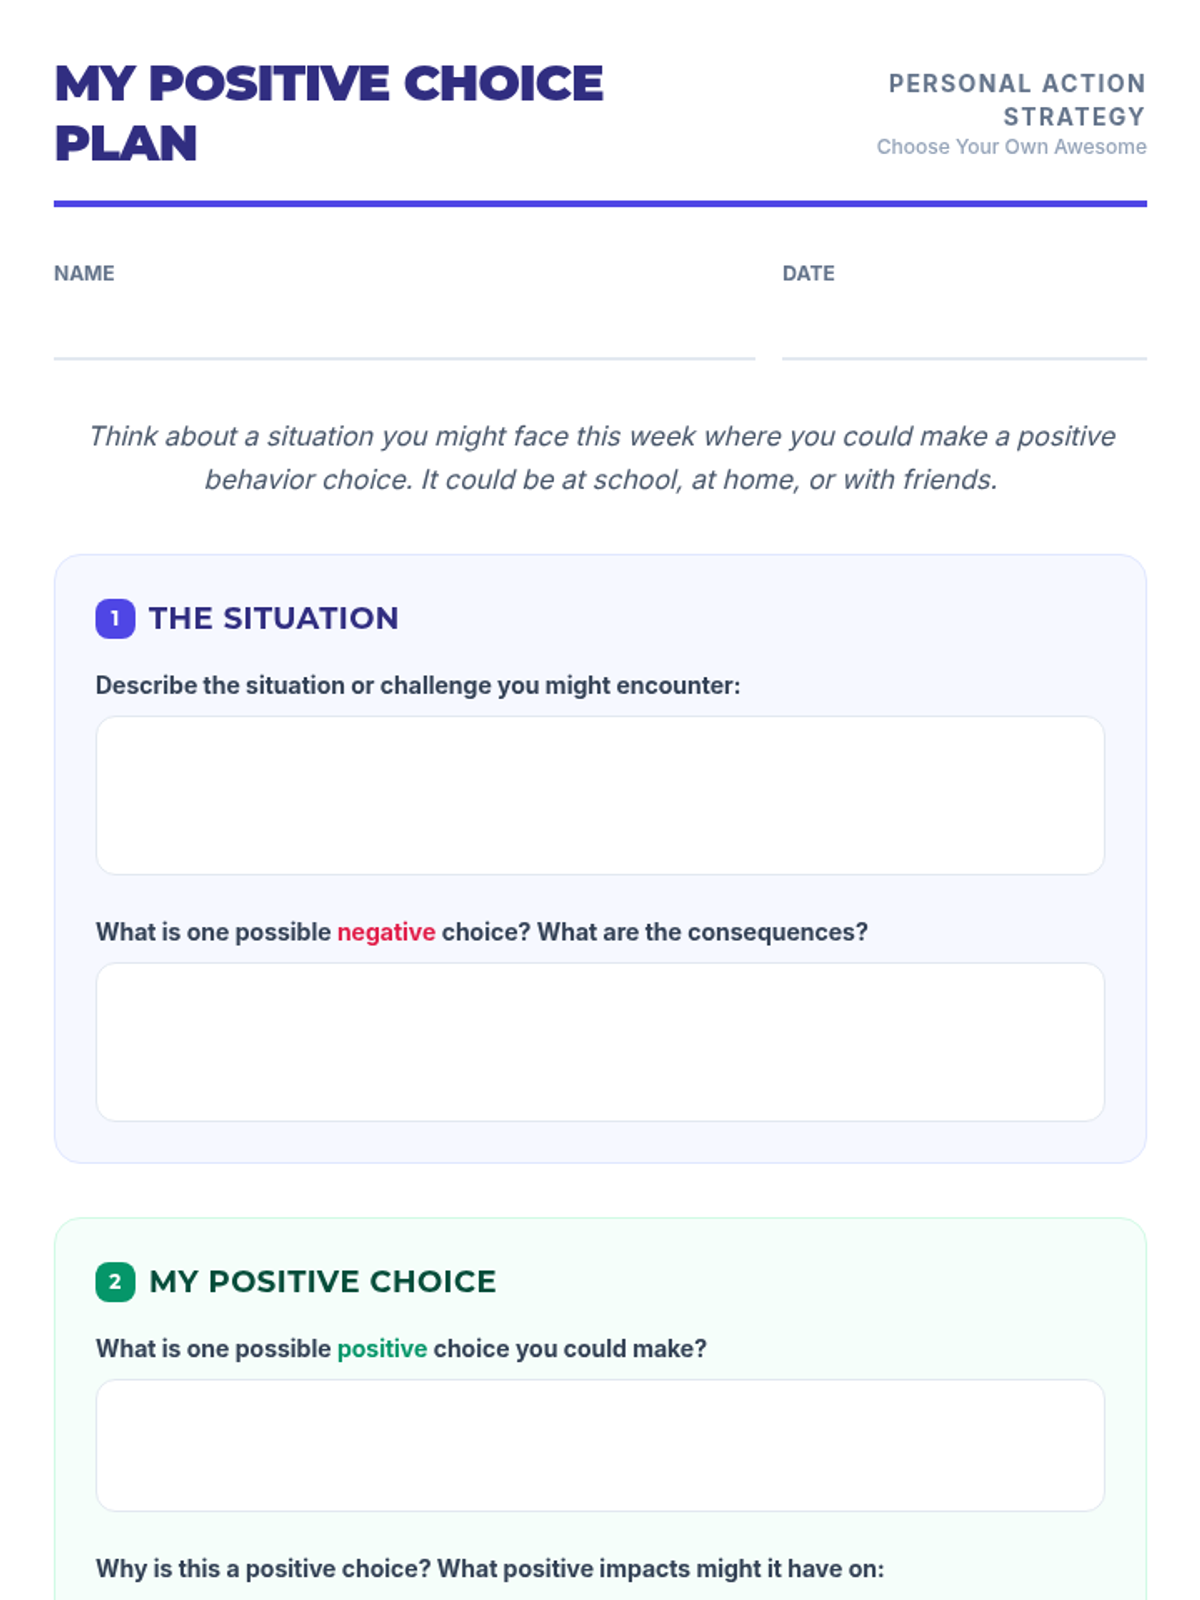Click the italic instructions paragraph
This screenshot has width=1200, height=1600.
click(x=600, y=458)
